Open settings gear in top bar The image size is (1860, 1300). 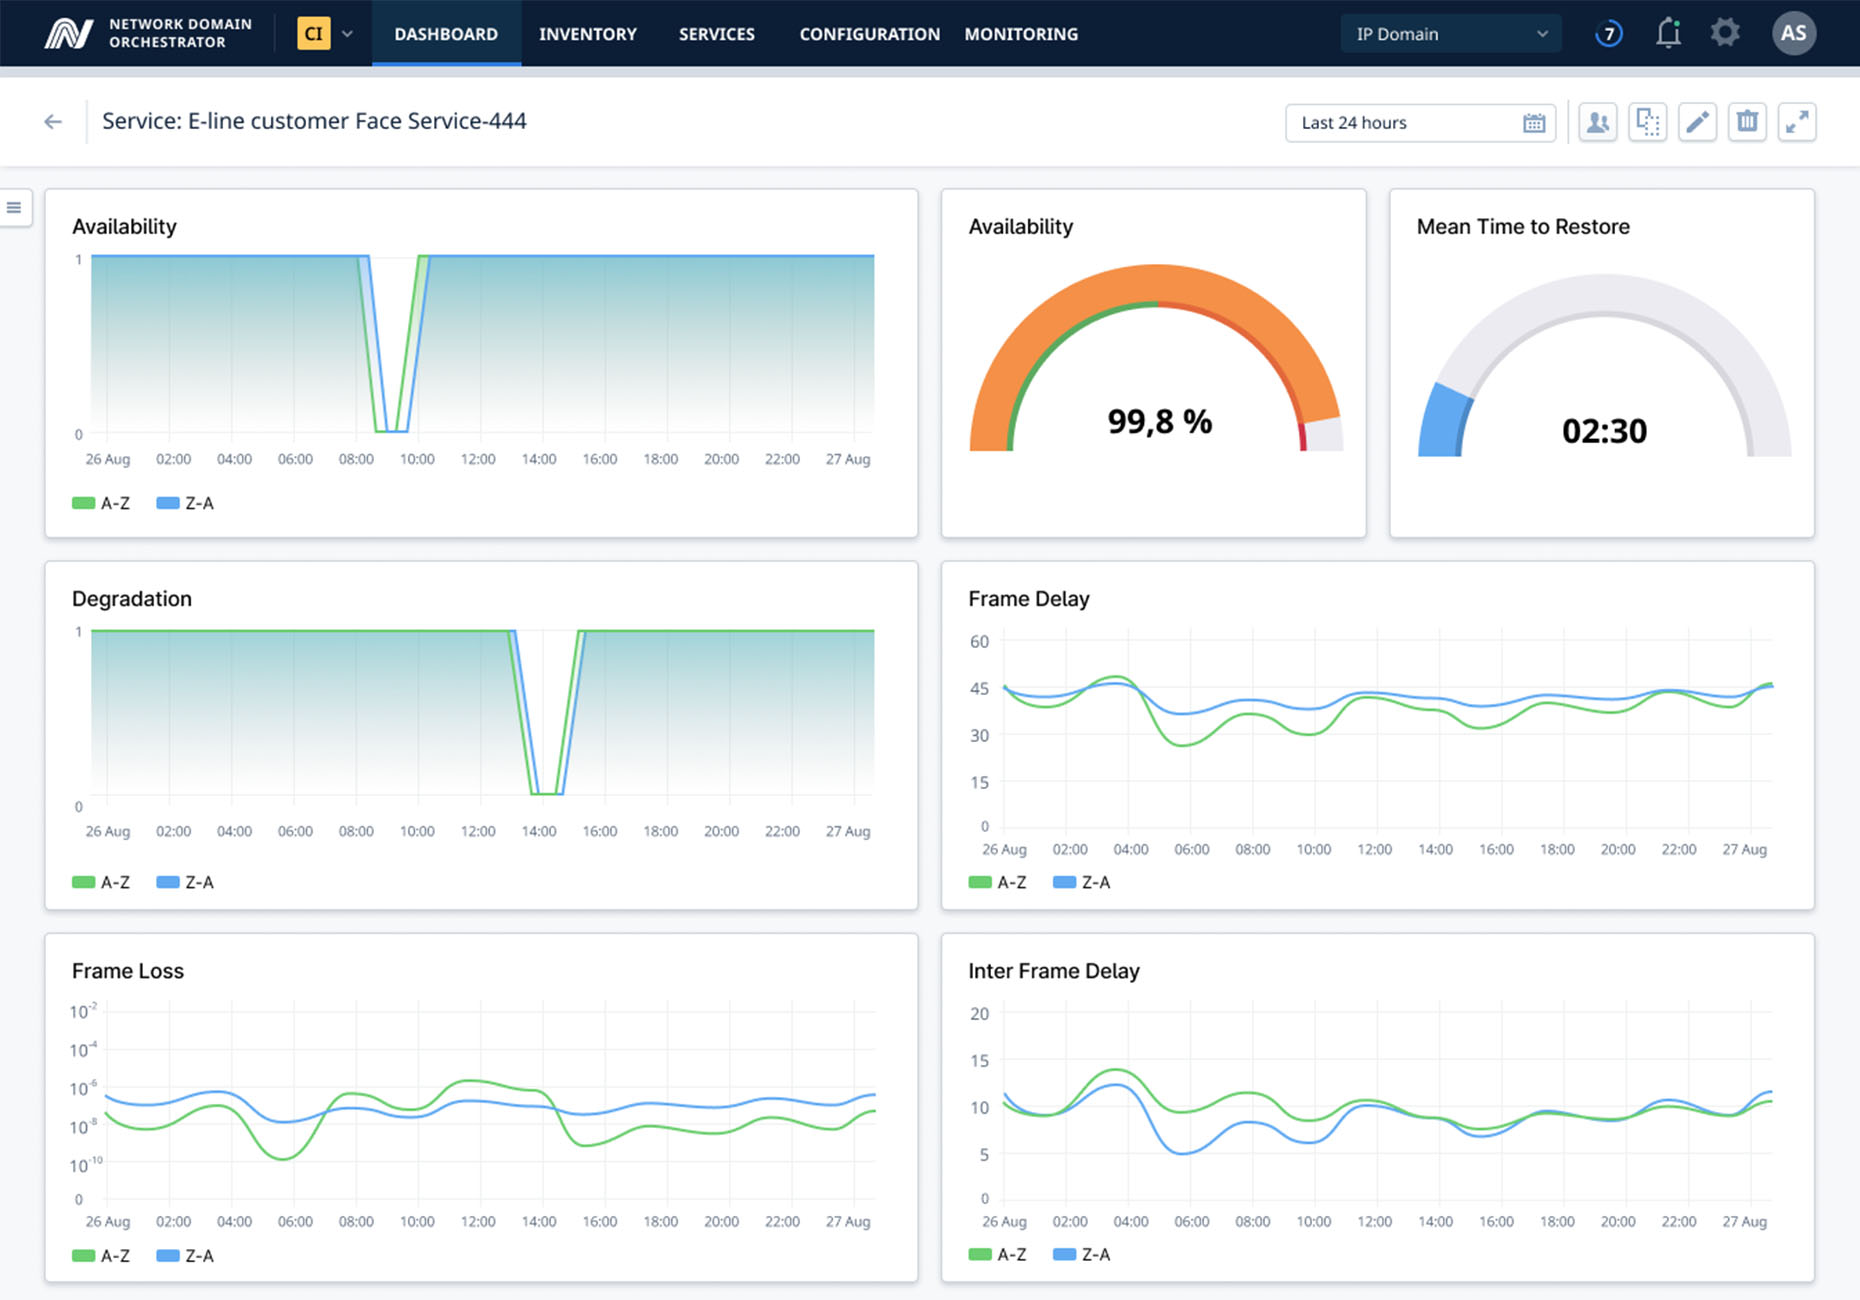click(x=1725, y=34)
